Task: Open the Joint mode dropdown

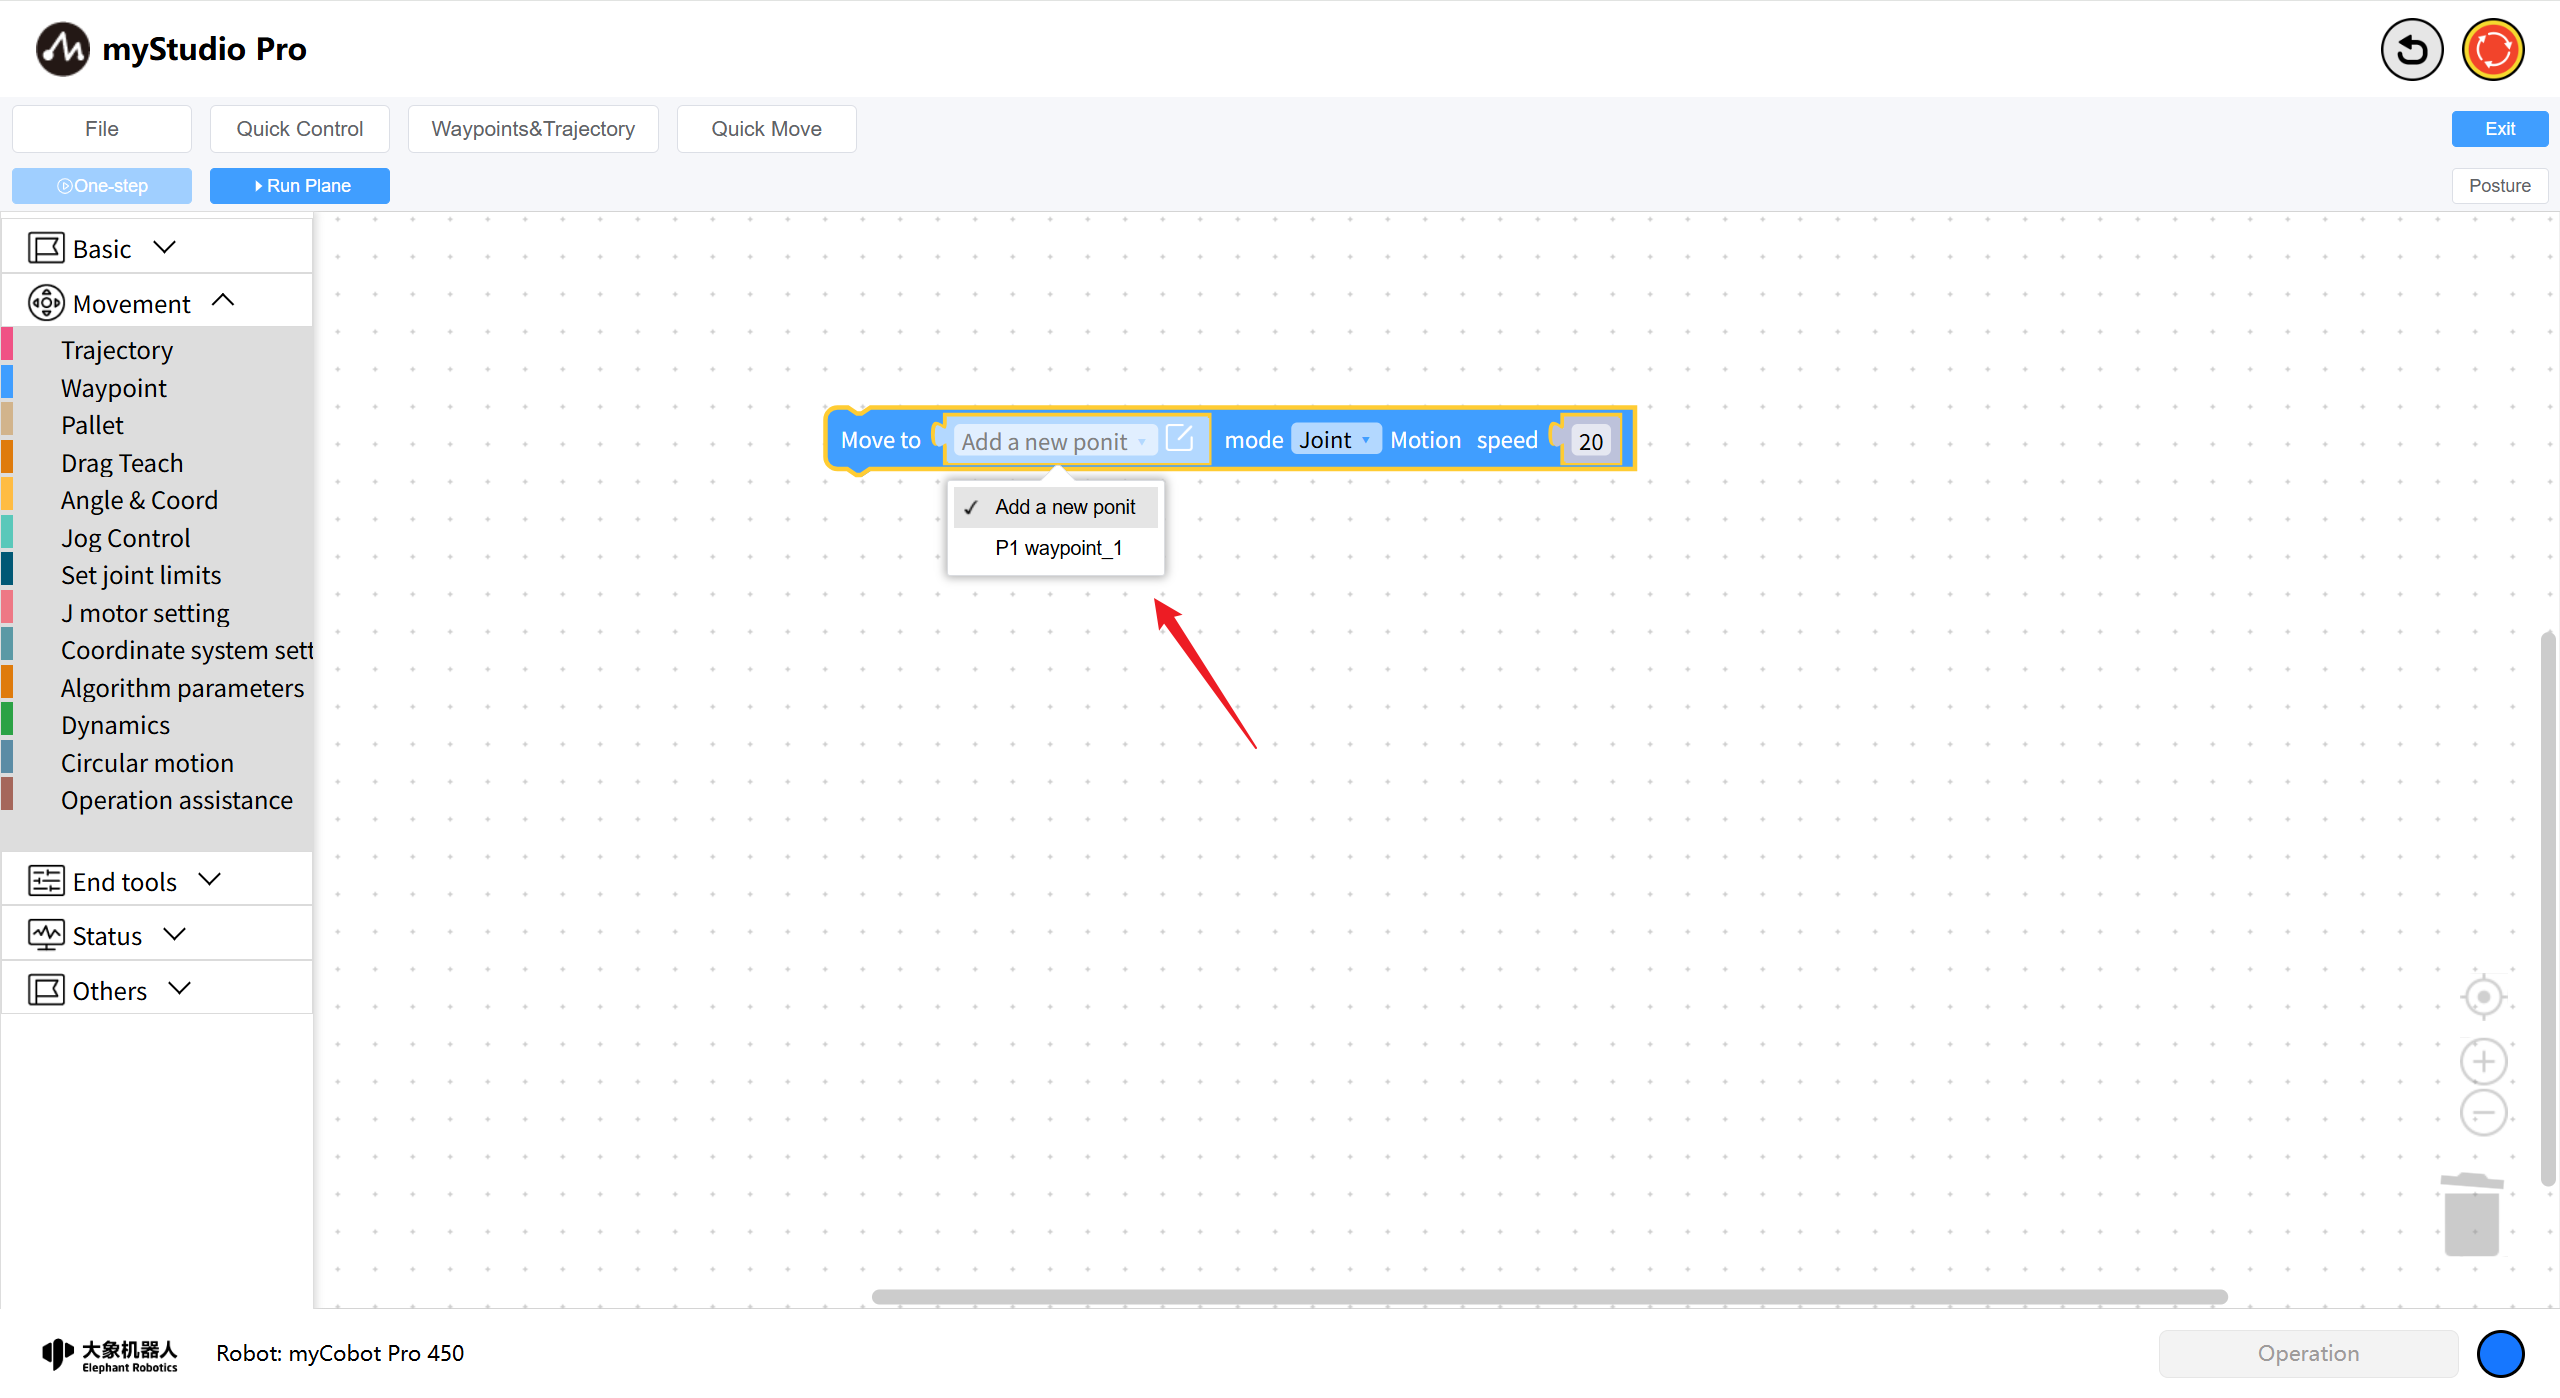Action: (x=1335, y=440)
